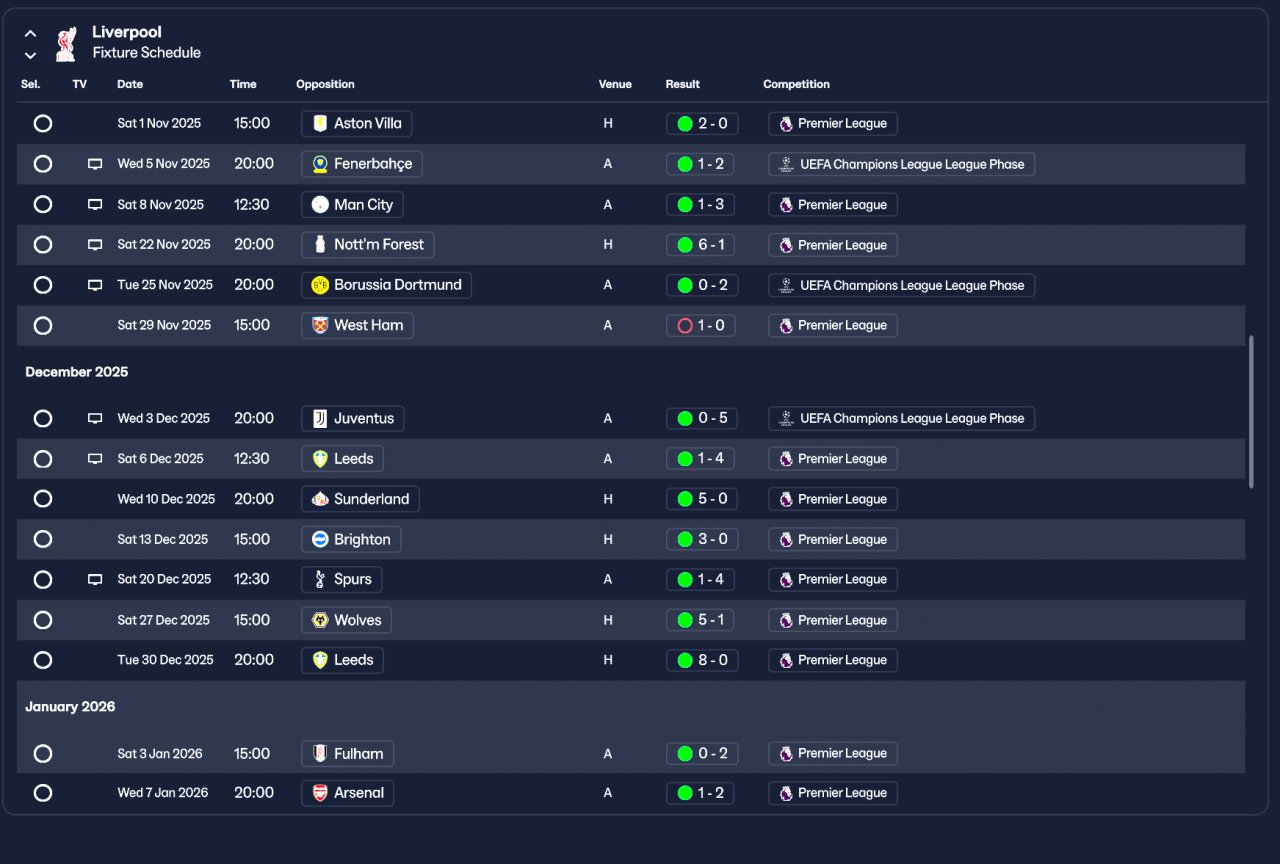1280x864 pixels.
Task: Click the TV icon on Juventus fixture
Action: click(x=95, y=418)
